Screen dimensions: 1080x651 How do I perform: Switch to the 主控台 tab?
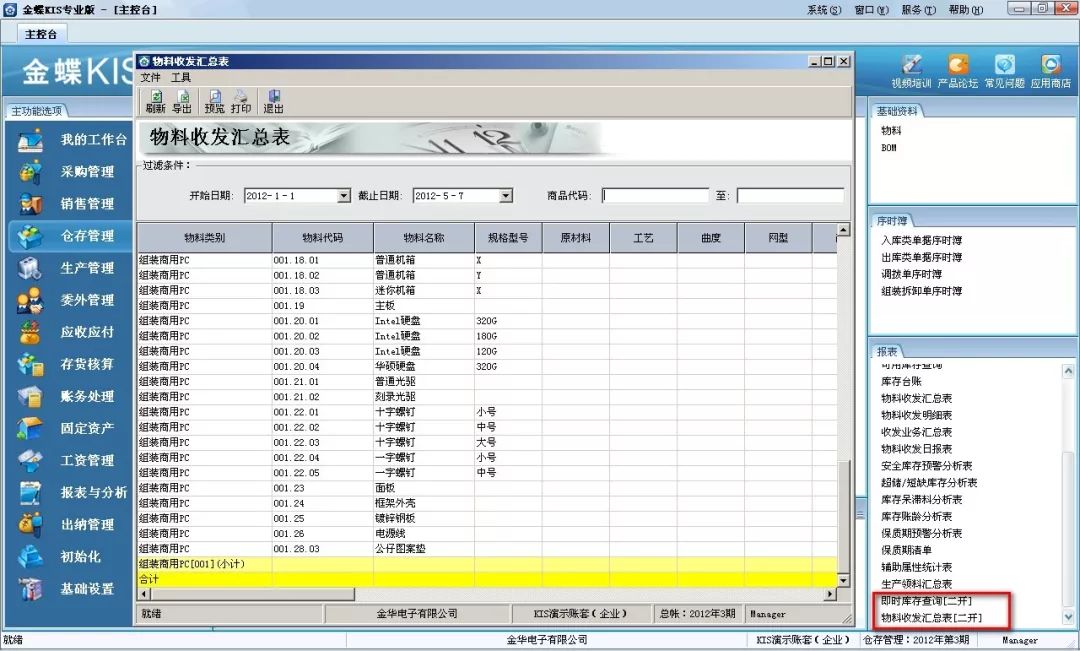[x=41, y=34]
